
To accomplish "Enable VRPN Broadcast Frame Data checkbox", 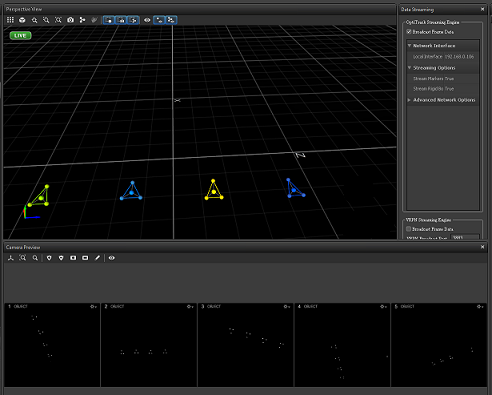I will [408, 229].
